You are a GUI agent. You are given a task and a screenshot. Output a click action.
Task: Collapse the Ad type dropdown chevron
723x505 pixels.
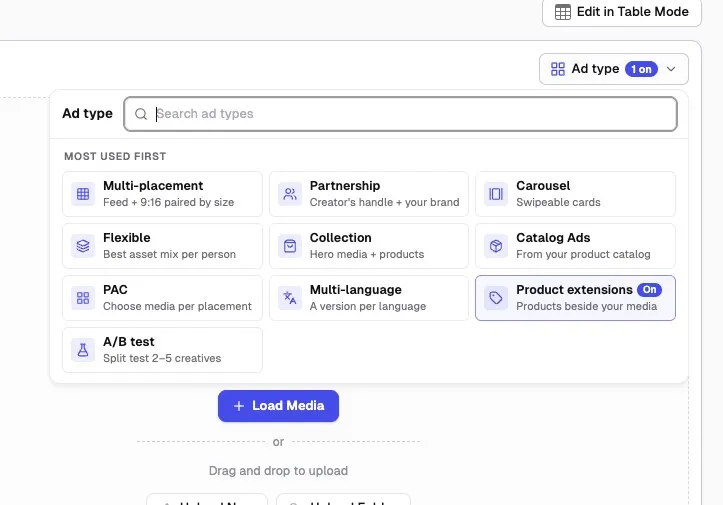click(x=671, y=69)
